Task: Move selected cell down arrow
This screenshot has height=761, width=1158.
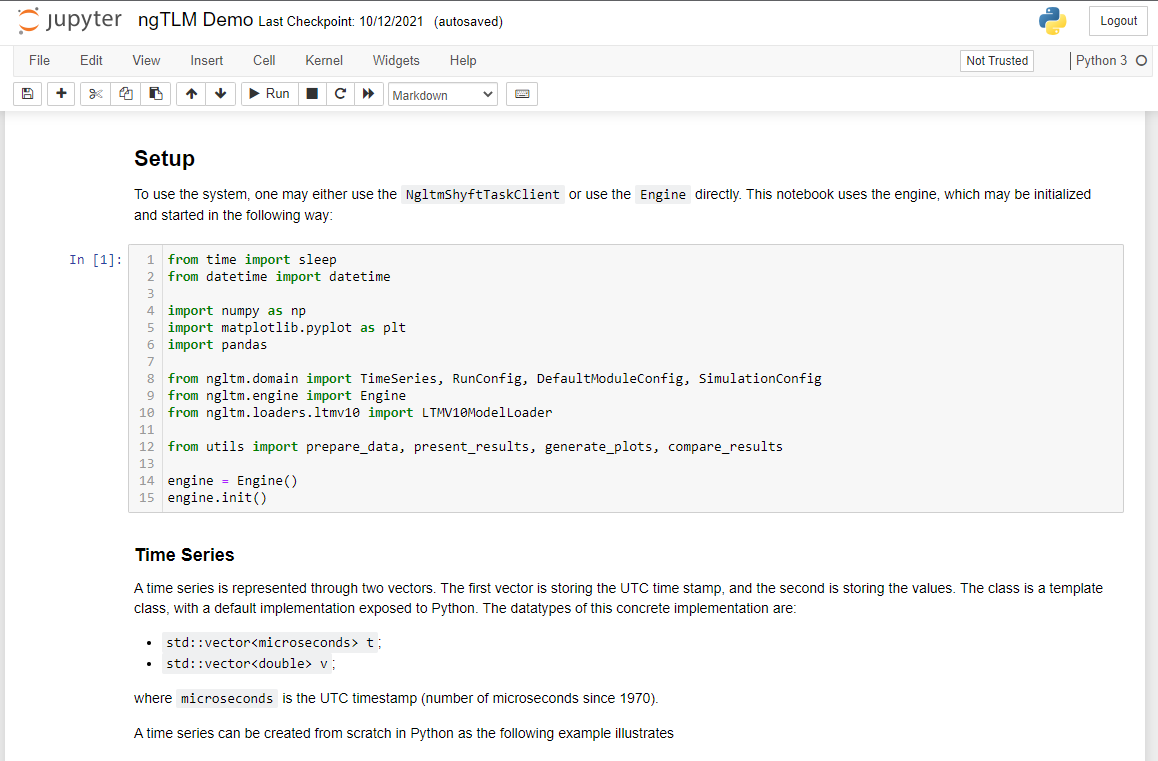Action: [x=220, y=94]
